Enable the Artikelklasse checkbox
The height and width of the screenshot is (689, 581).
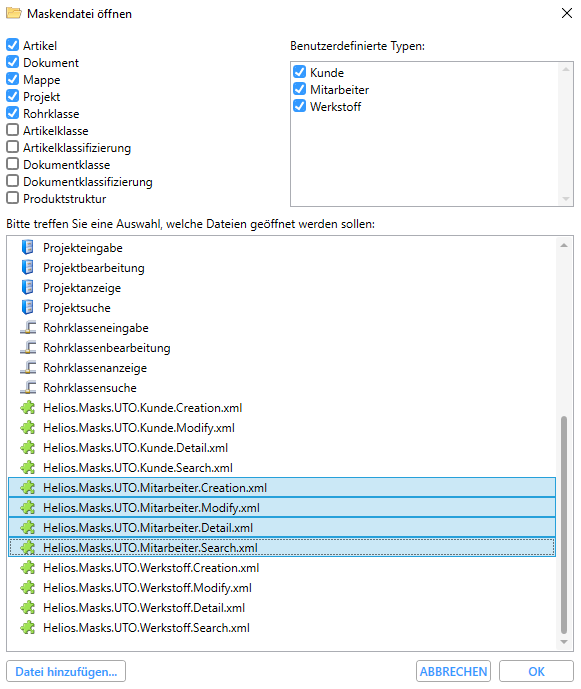click(x=13, y=130)
